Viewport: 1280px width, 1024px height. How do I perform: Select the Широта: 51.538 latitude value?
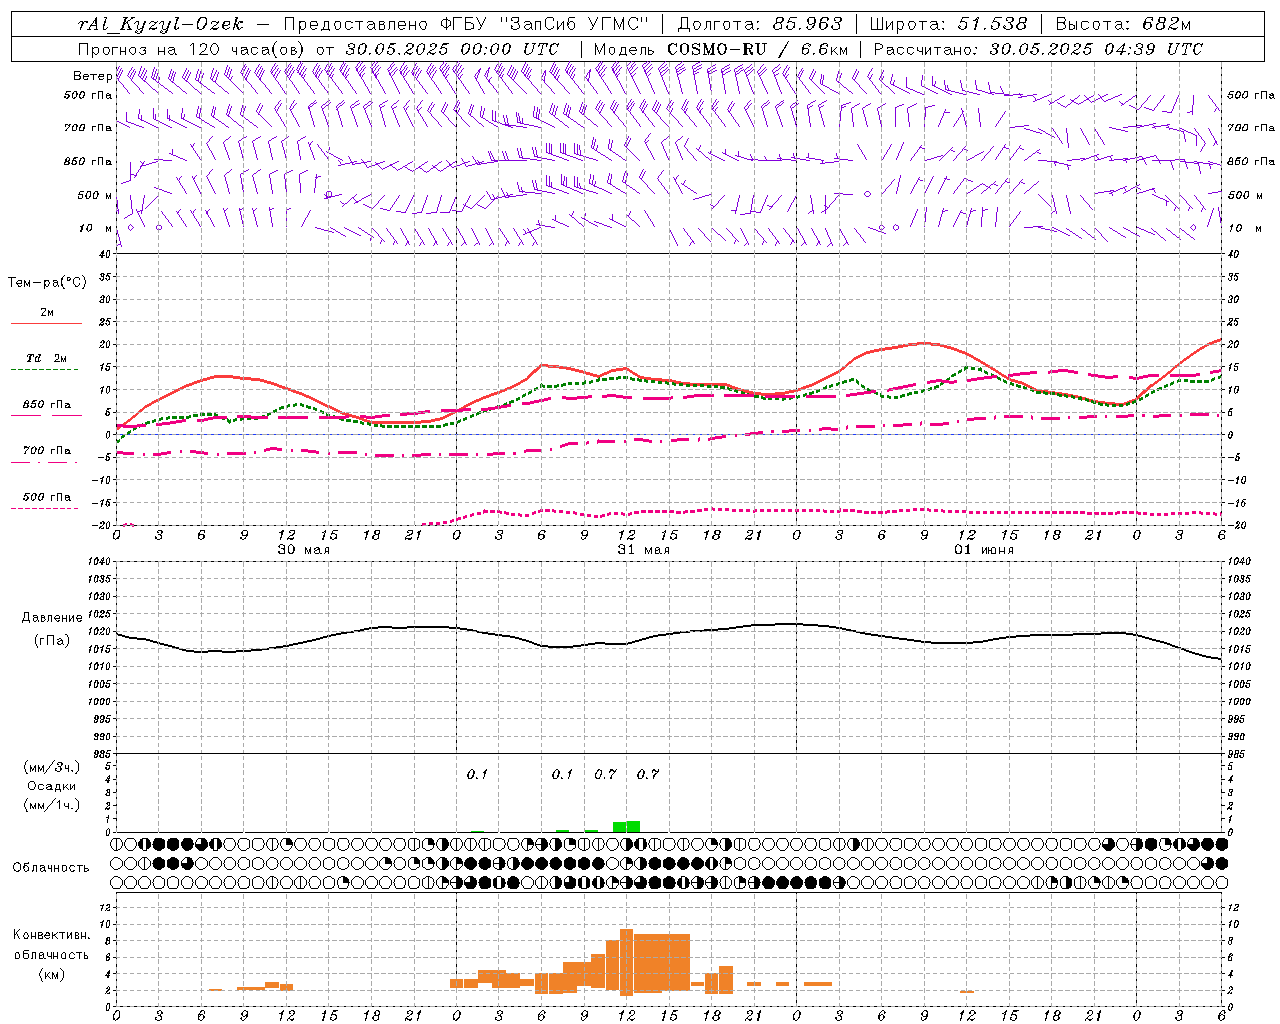948,24
